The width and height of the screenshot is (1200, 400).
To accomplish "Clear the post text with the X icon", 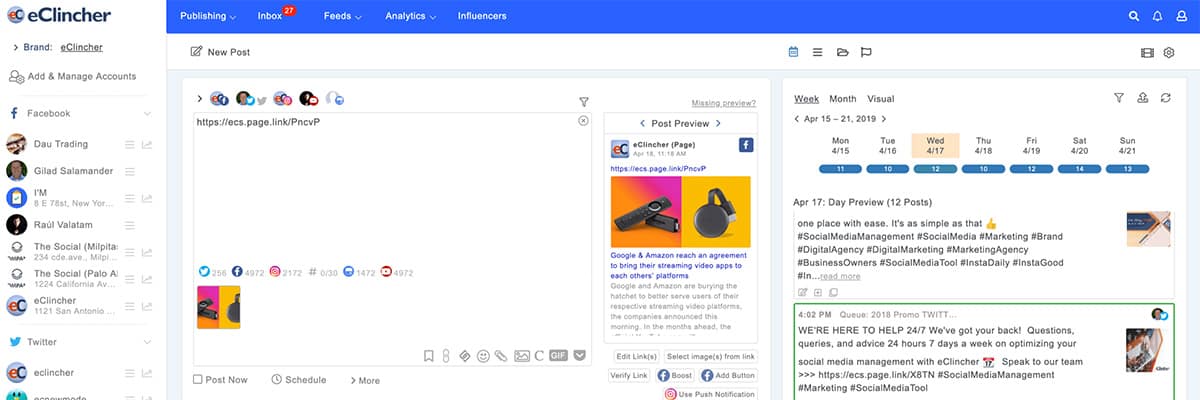I will (583, 121).
